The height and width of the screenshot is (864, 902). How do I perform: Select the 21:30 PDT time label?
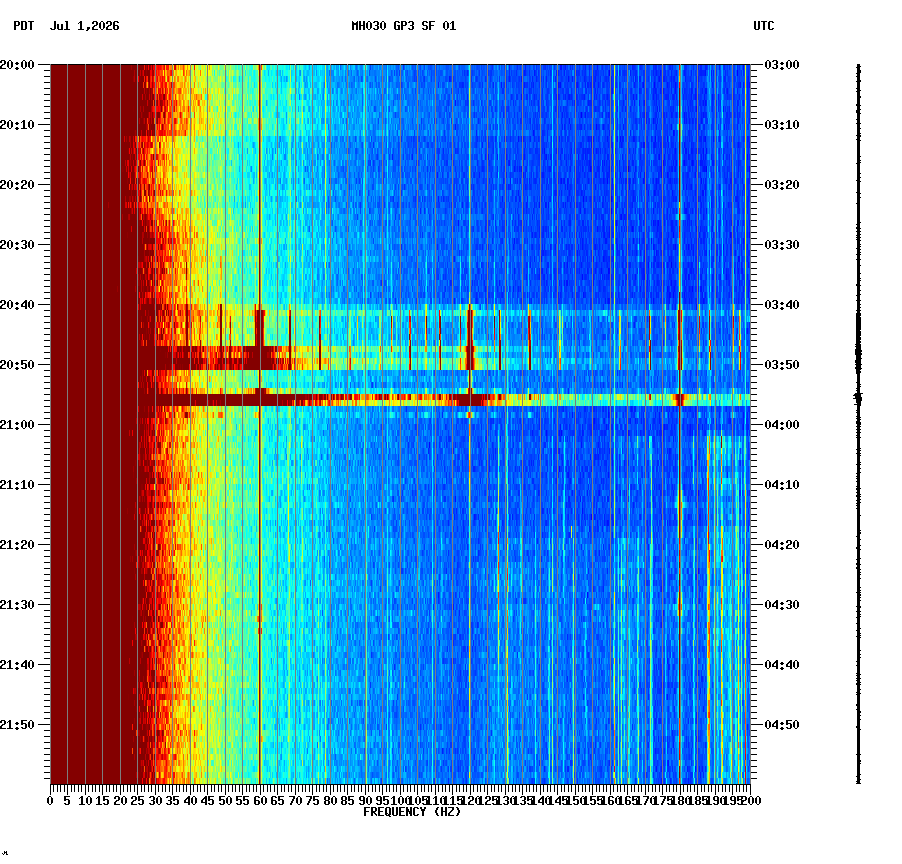[17, 605]
